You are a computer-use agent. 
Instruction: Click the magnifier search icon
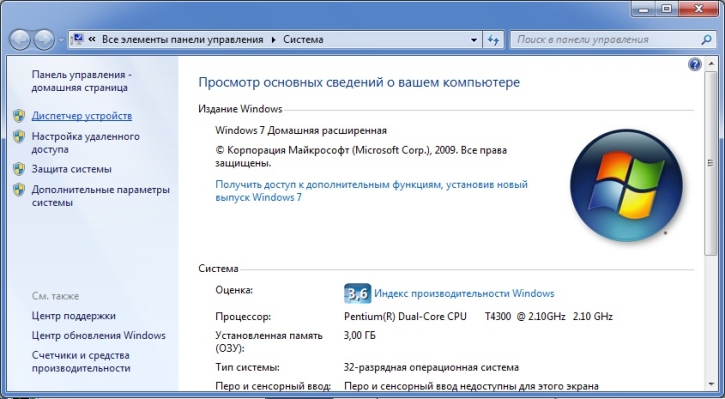click(706, 40)
